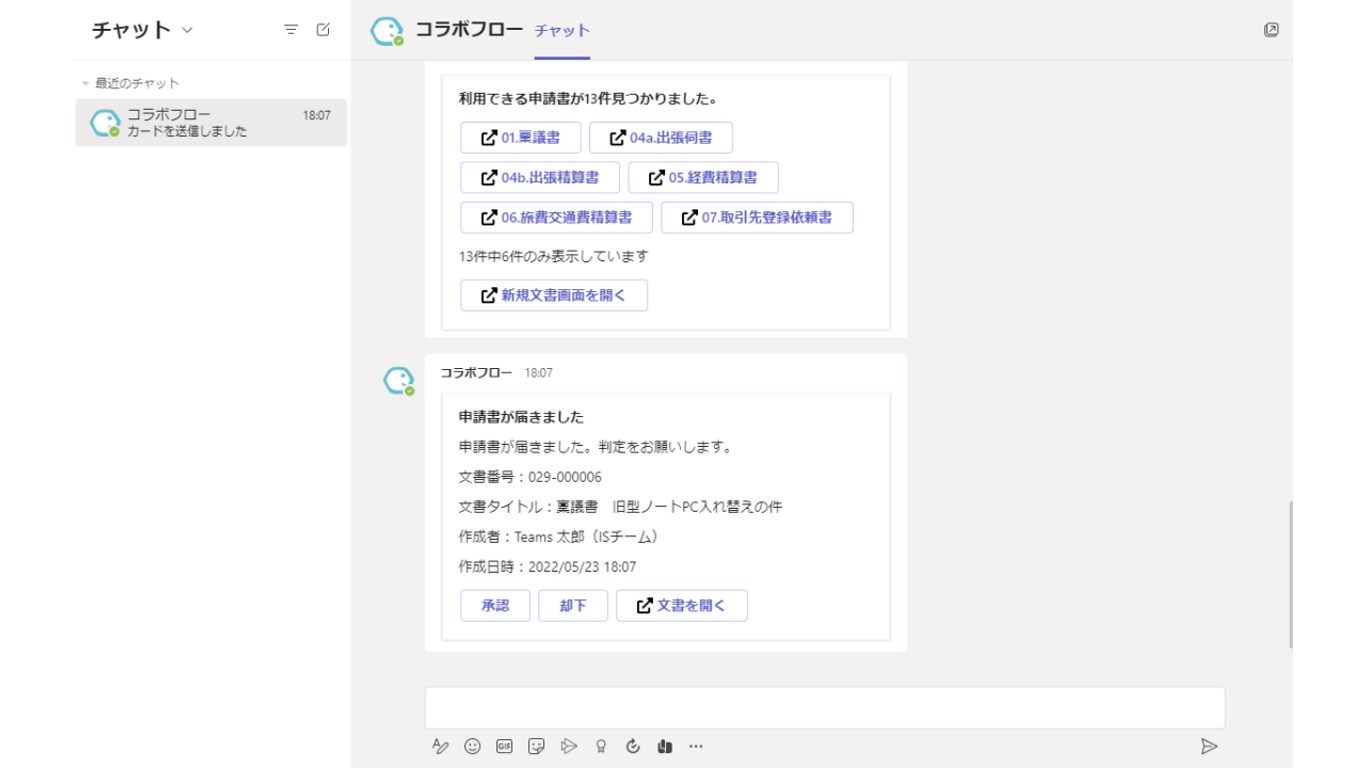Select the チャット tab in the header
1366x768 pixels.
[562, 31]
